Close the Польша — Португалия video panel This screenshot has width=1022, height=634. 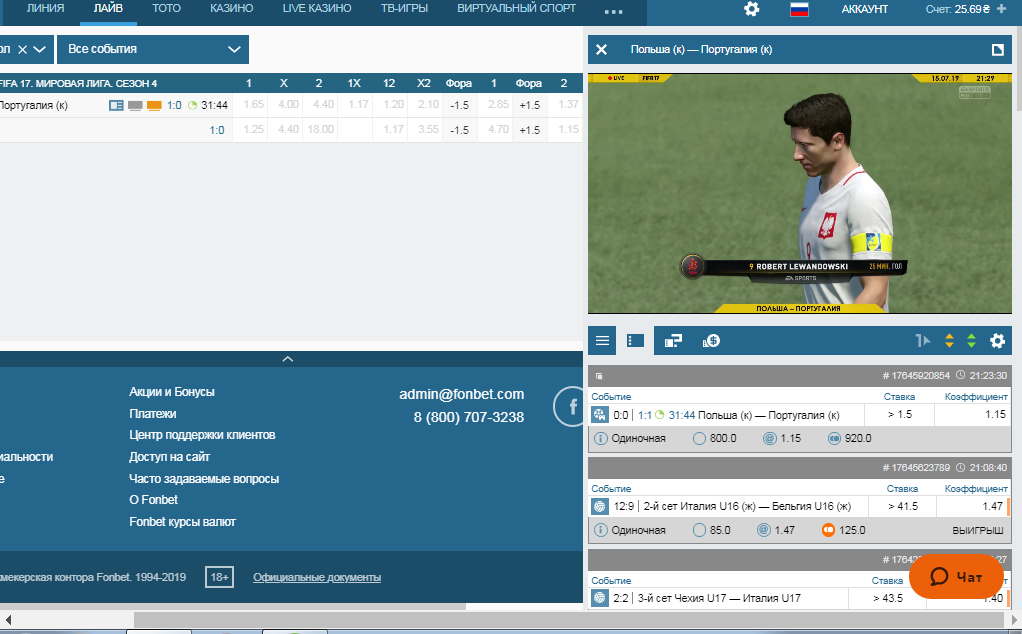tap(602, 50)
